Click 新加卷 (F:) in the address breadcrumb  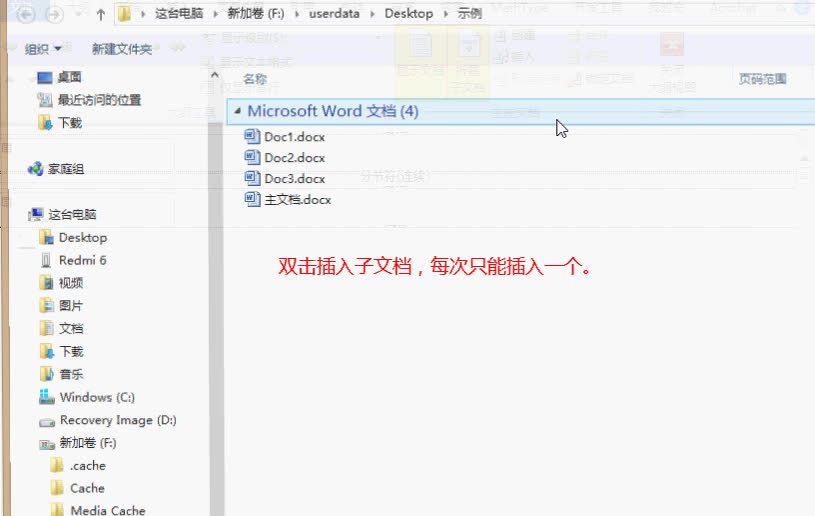tap(256, 14)
